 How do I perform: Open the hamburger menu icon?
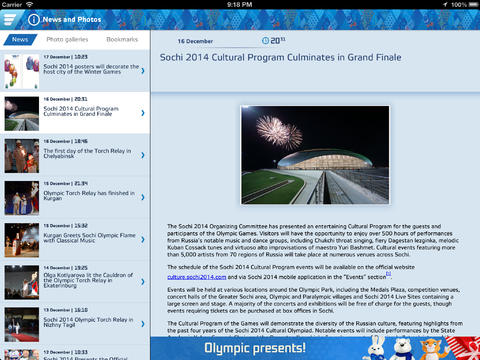click(x=9, y=20)
